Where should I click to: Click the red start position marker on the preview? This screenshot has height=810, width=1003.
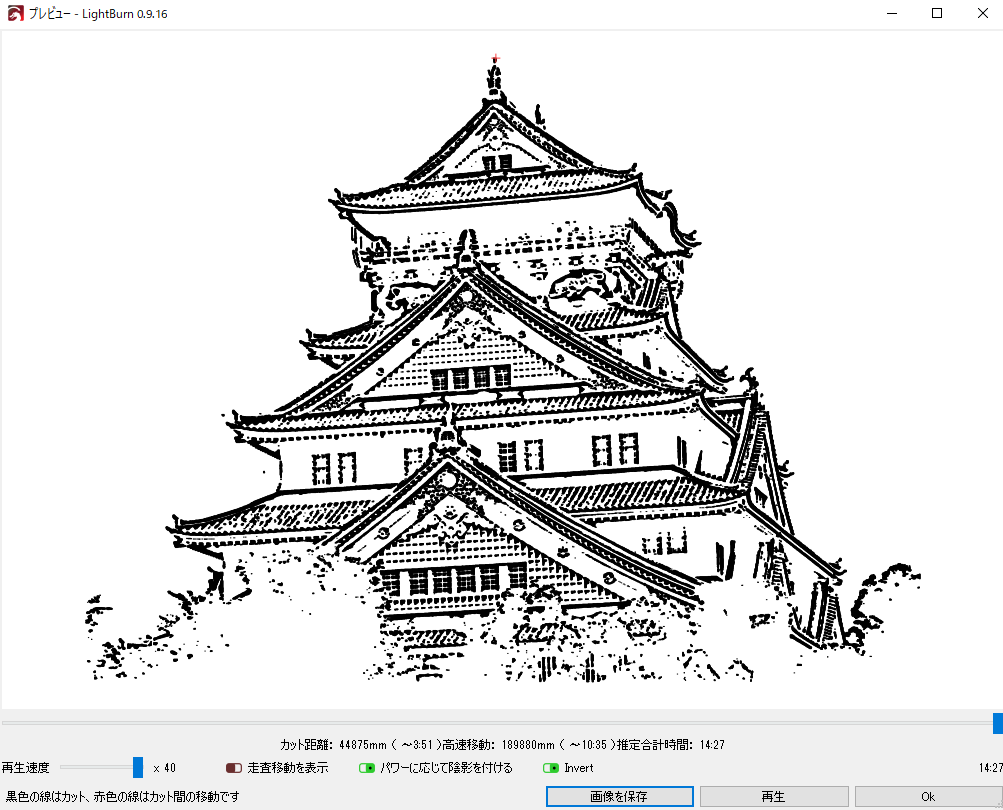pos(495,59)
